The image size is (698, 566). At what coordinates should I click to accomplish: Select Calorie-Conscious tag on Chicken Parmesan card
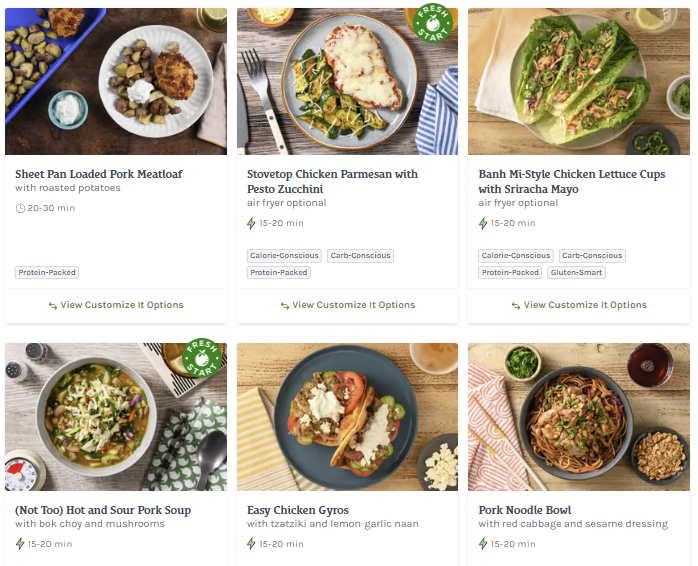[285, 256]
